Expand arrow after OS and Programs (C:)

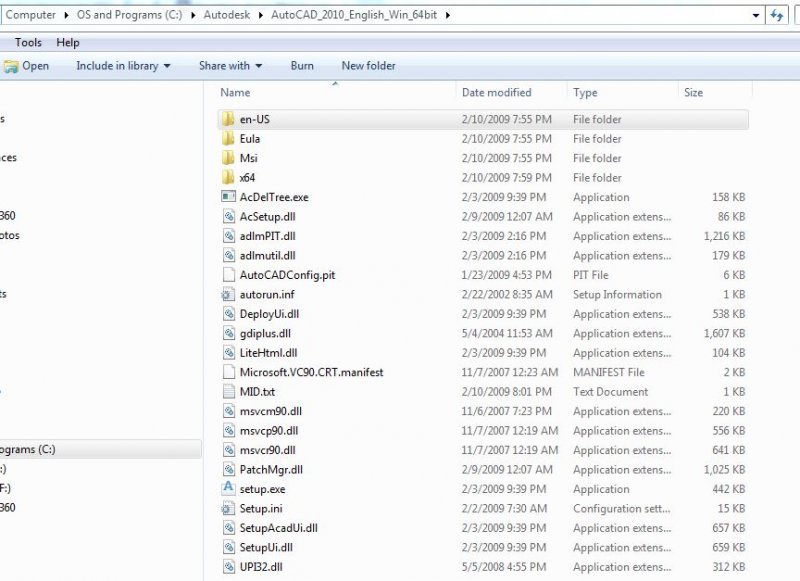pyautogui.click(x=193, y=15)
